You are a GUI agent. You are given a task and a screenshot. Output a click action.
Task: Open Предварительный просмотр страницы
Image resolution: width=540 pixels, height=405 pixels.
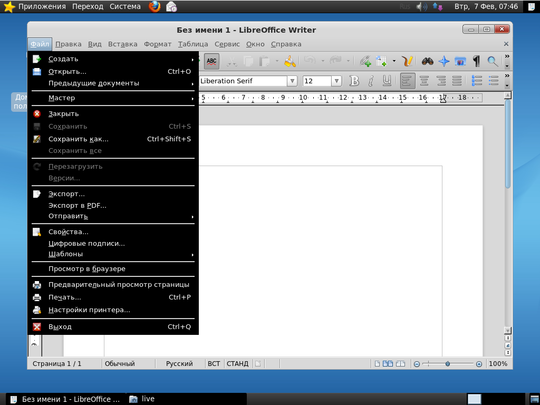tap(113, 284)
